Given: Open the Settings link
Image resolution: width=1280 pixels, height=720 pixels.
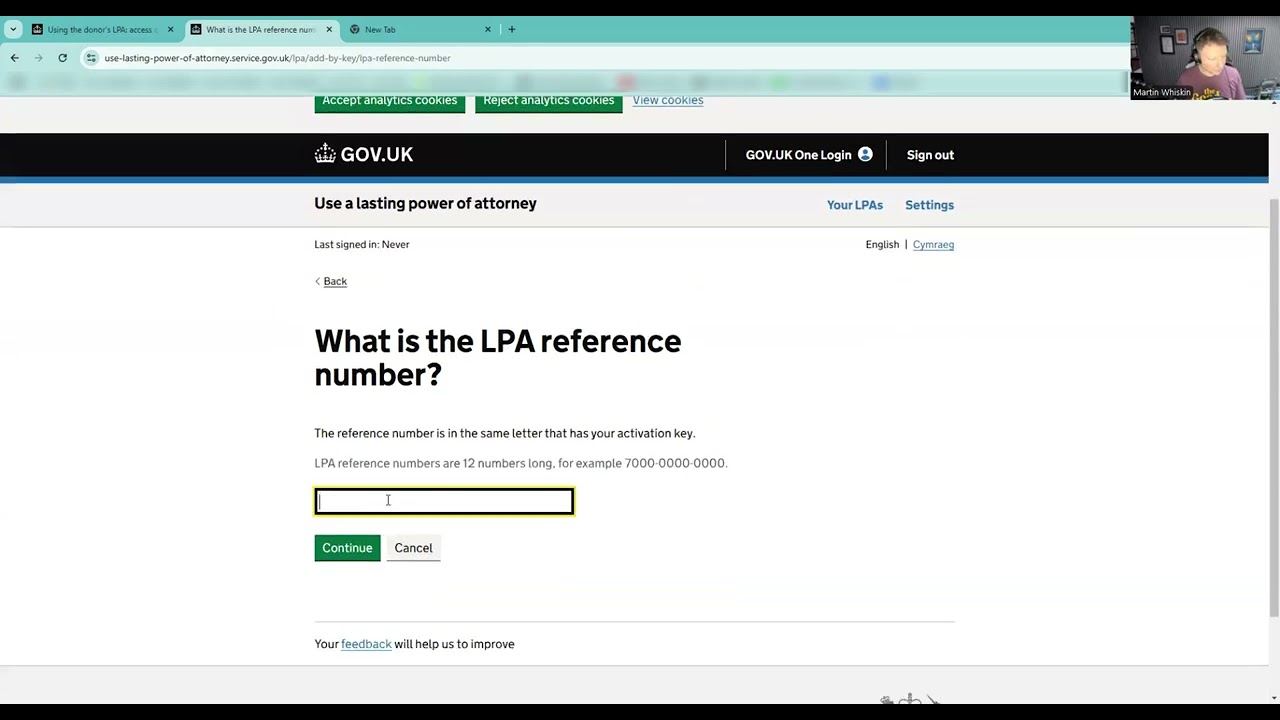Looking at the screenshot, I should [929, 205].
